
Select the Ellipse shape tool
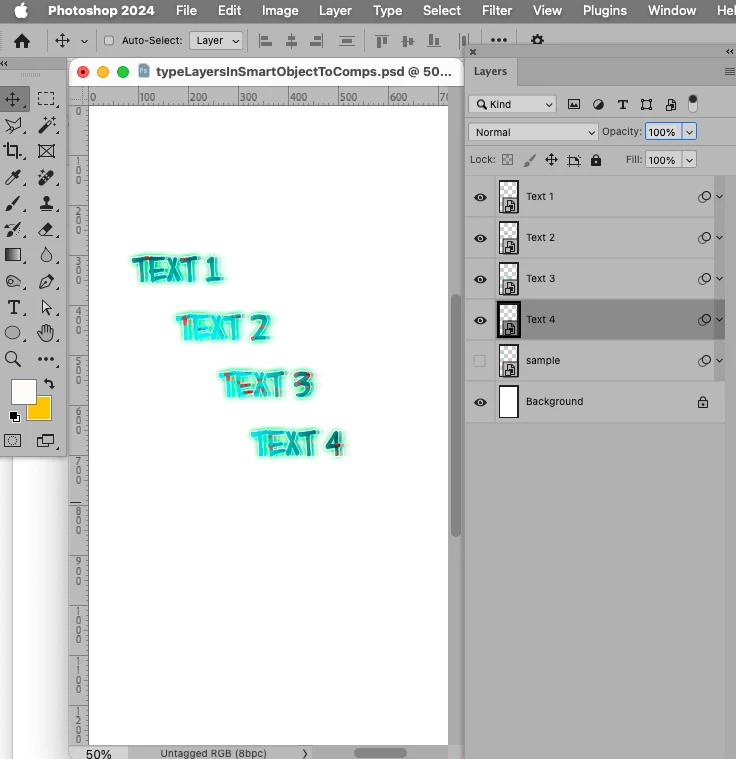pos(13,333)
